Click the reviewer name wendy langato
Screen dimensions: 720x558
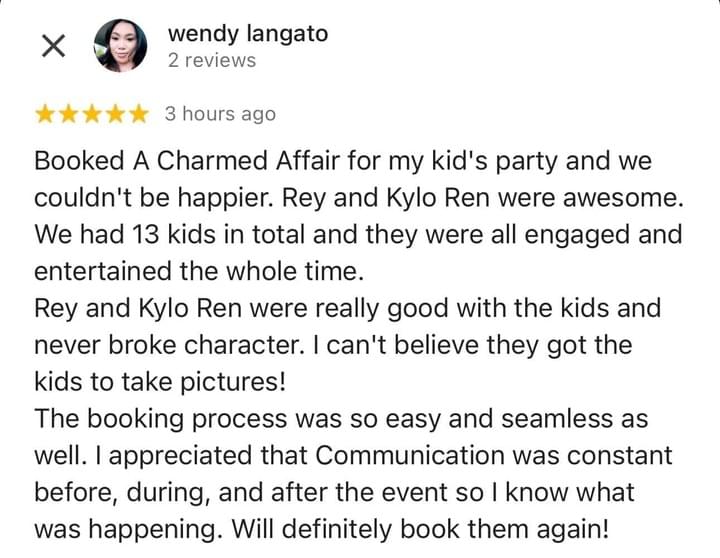(x=247, y=33)
